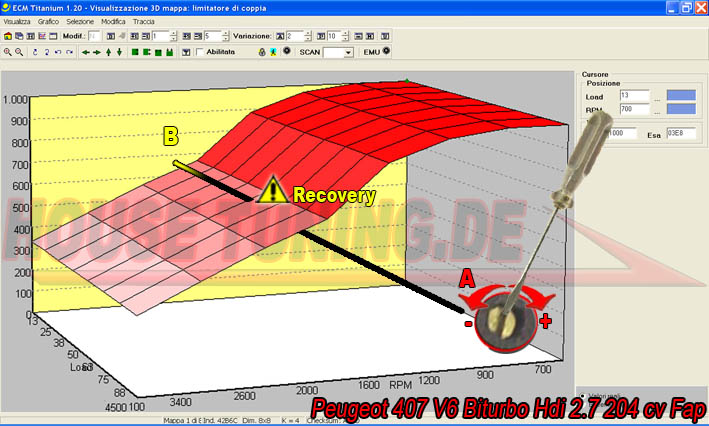Click the blue swatch beside Load
This screenshot has width=709, height=426.
point(680,95)
